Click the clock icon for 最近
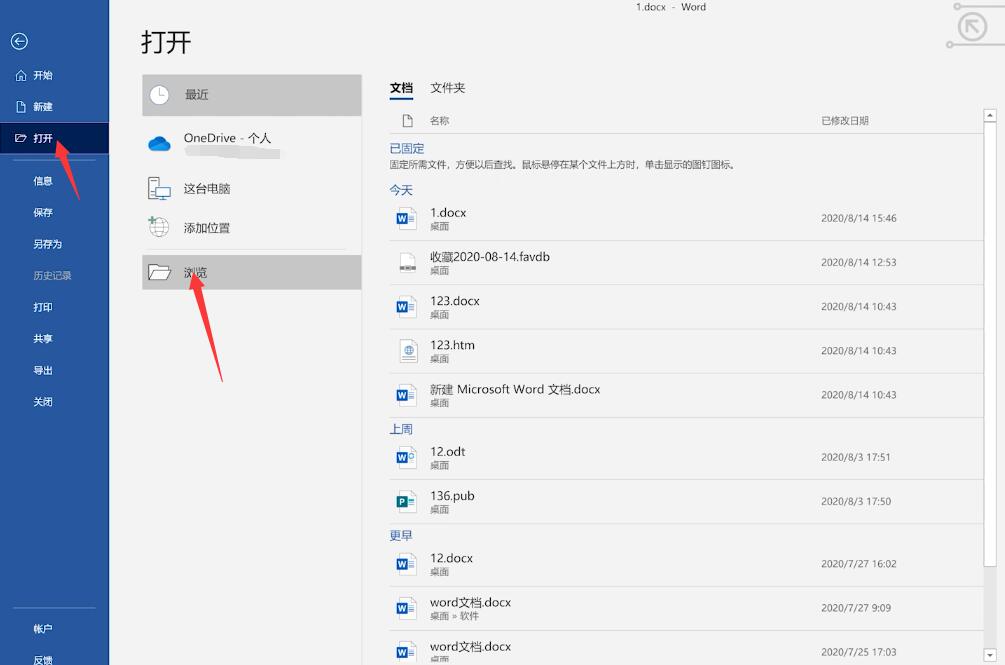The width and height of the screenshot is (1005, 665). tap(159, 95)
